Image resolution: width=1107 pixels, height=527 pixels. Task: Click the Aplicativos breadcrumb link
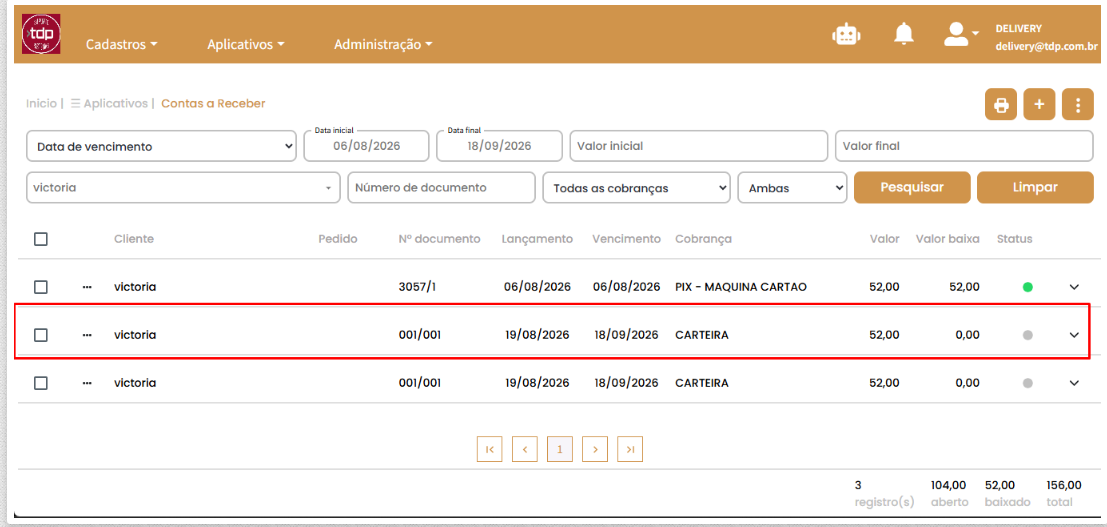(x=115, y=103)
